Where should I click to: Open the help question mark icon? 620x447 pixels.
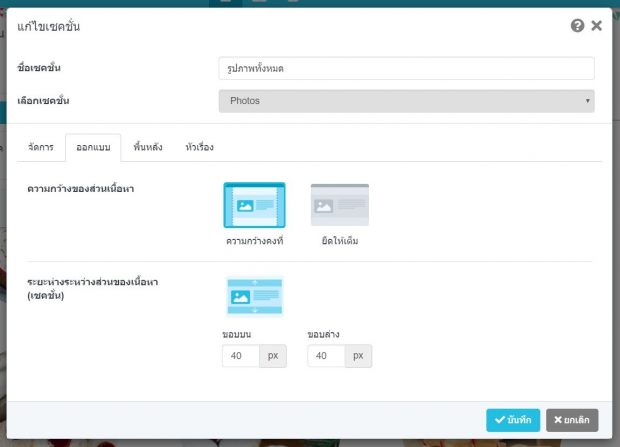tap(577, 26)
